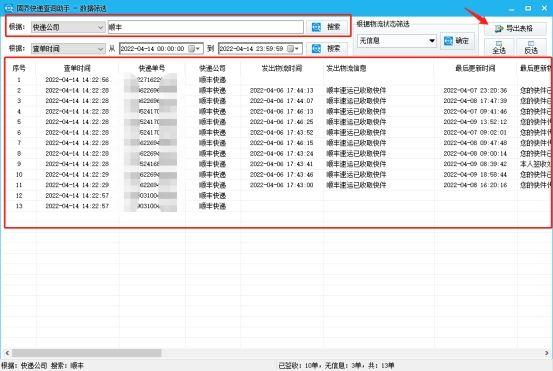The width and height of the screenshot is (553, 371).
Task: Open calendar dropdown of end date 23:59:59
Action: 293,49
